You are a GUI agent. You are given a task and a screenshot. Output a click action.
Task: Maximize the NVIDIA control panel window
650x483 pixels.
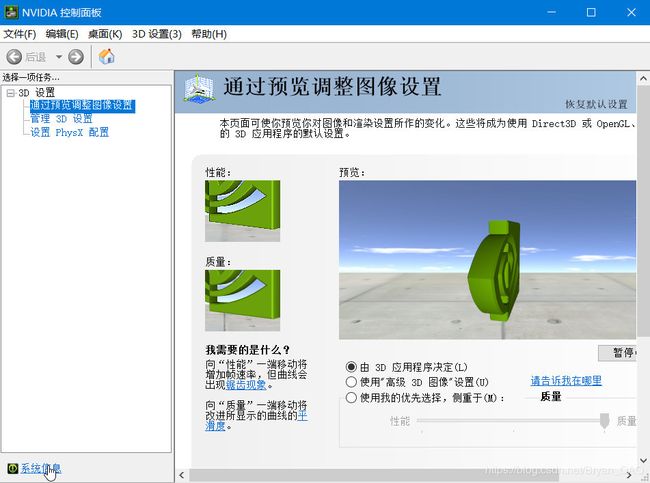coord(591,12)
